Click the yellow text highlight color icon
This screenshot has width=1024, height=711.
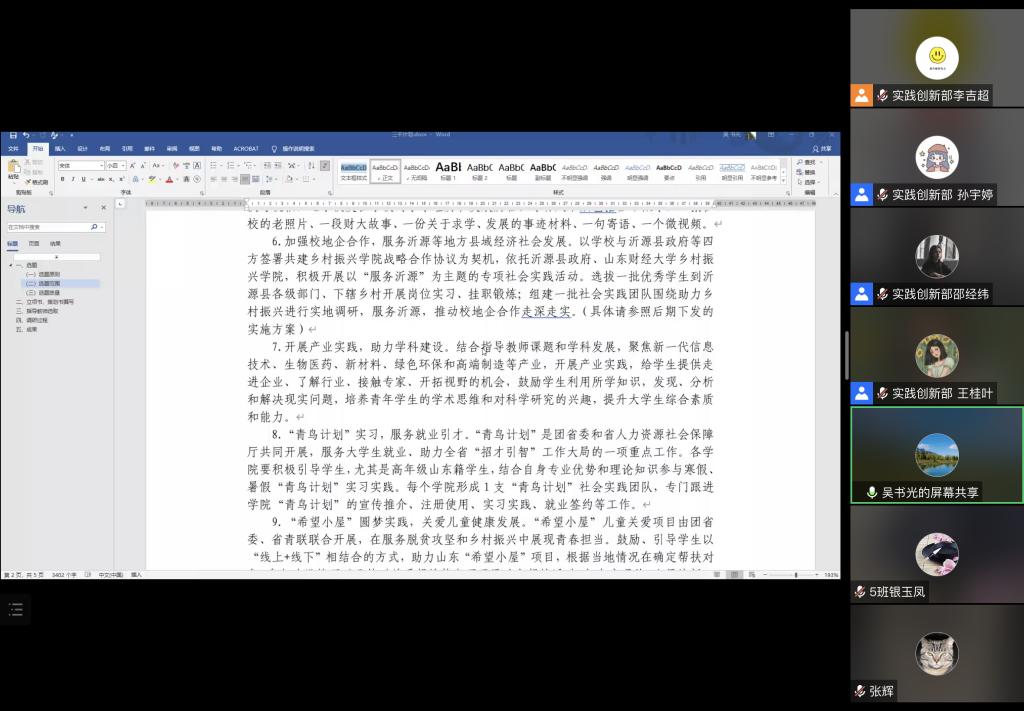click(154, 180)
